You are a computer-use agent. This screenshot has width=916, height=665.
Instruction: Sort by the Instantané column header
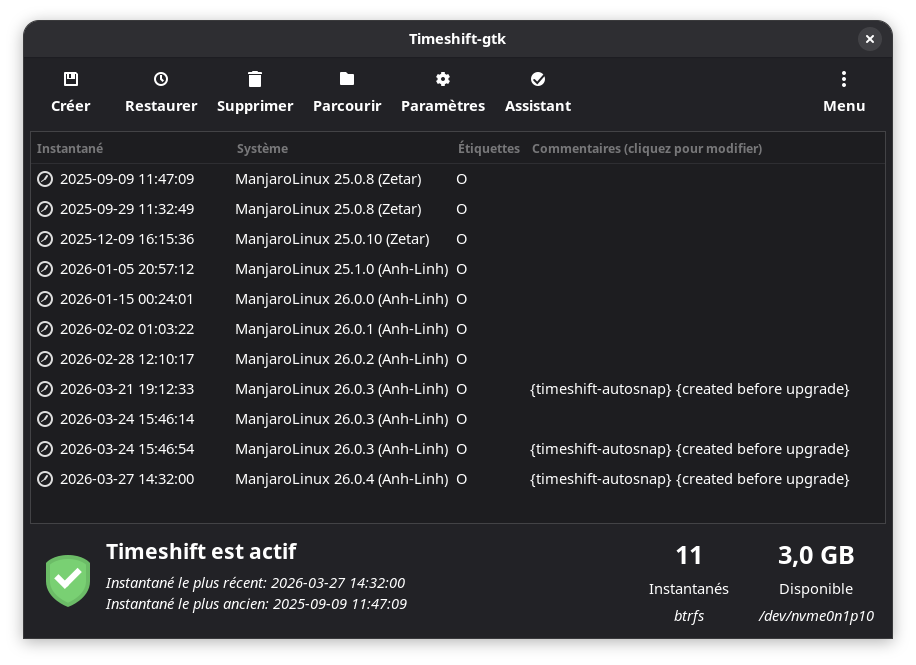(x=70, y=149)
